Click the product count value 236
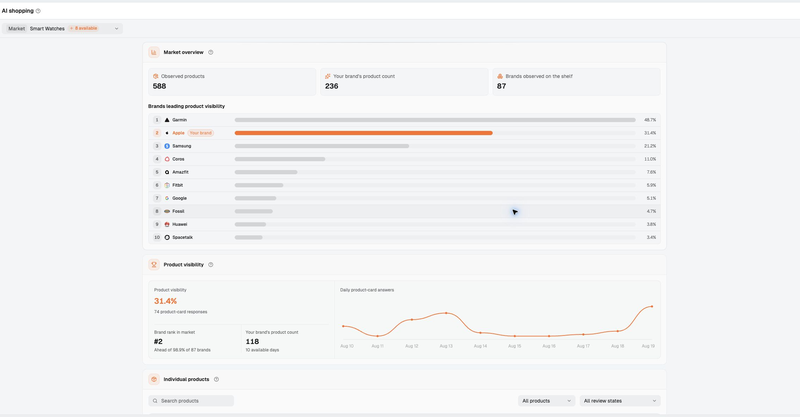The height and width of the screenshot is (417, 800). 332,86
